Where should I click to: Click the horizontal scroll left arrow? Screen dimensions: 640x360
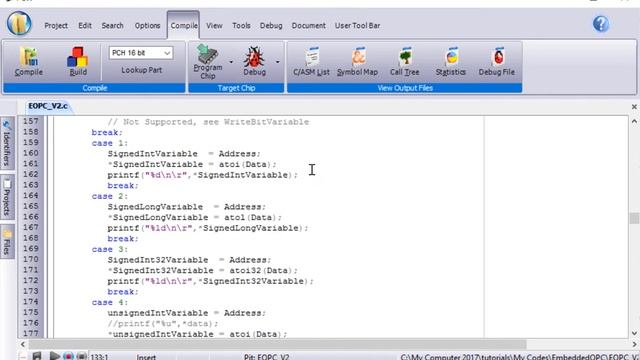tap(23, 344)
